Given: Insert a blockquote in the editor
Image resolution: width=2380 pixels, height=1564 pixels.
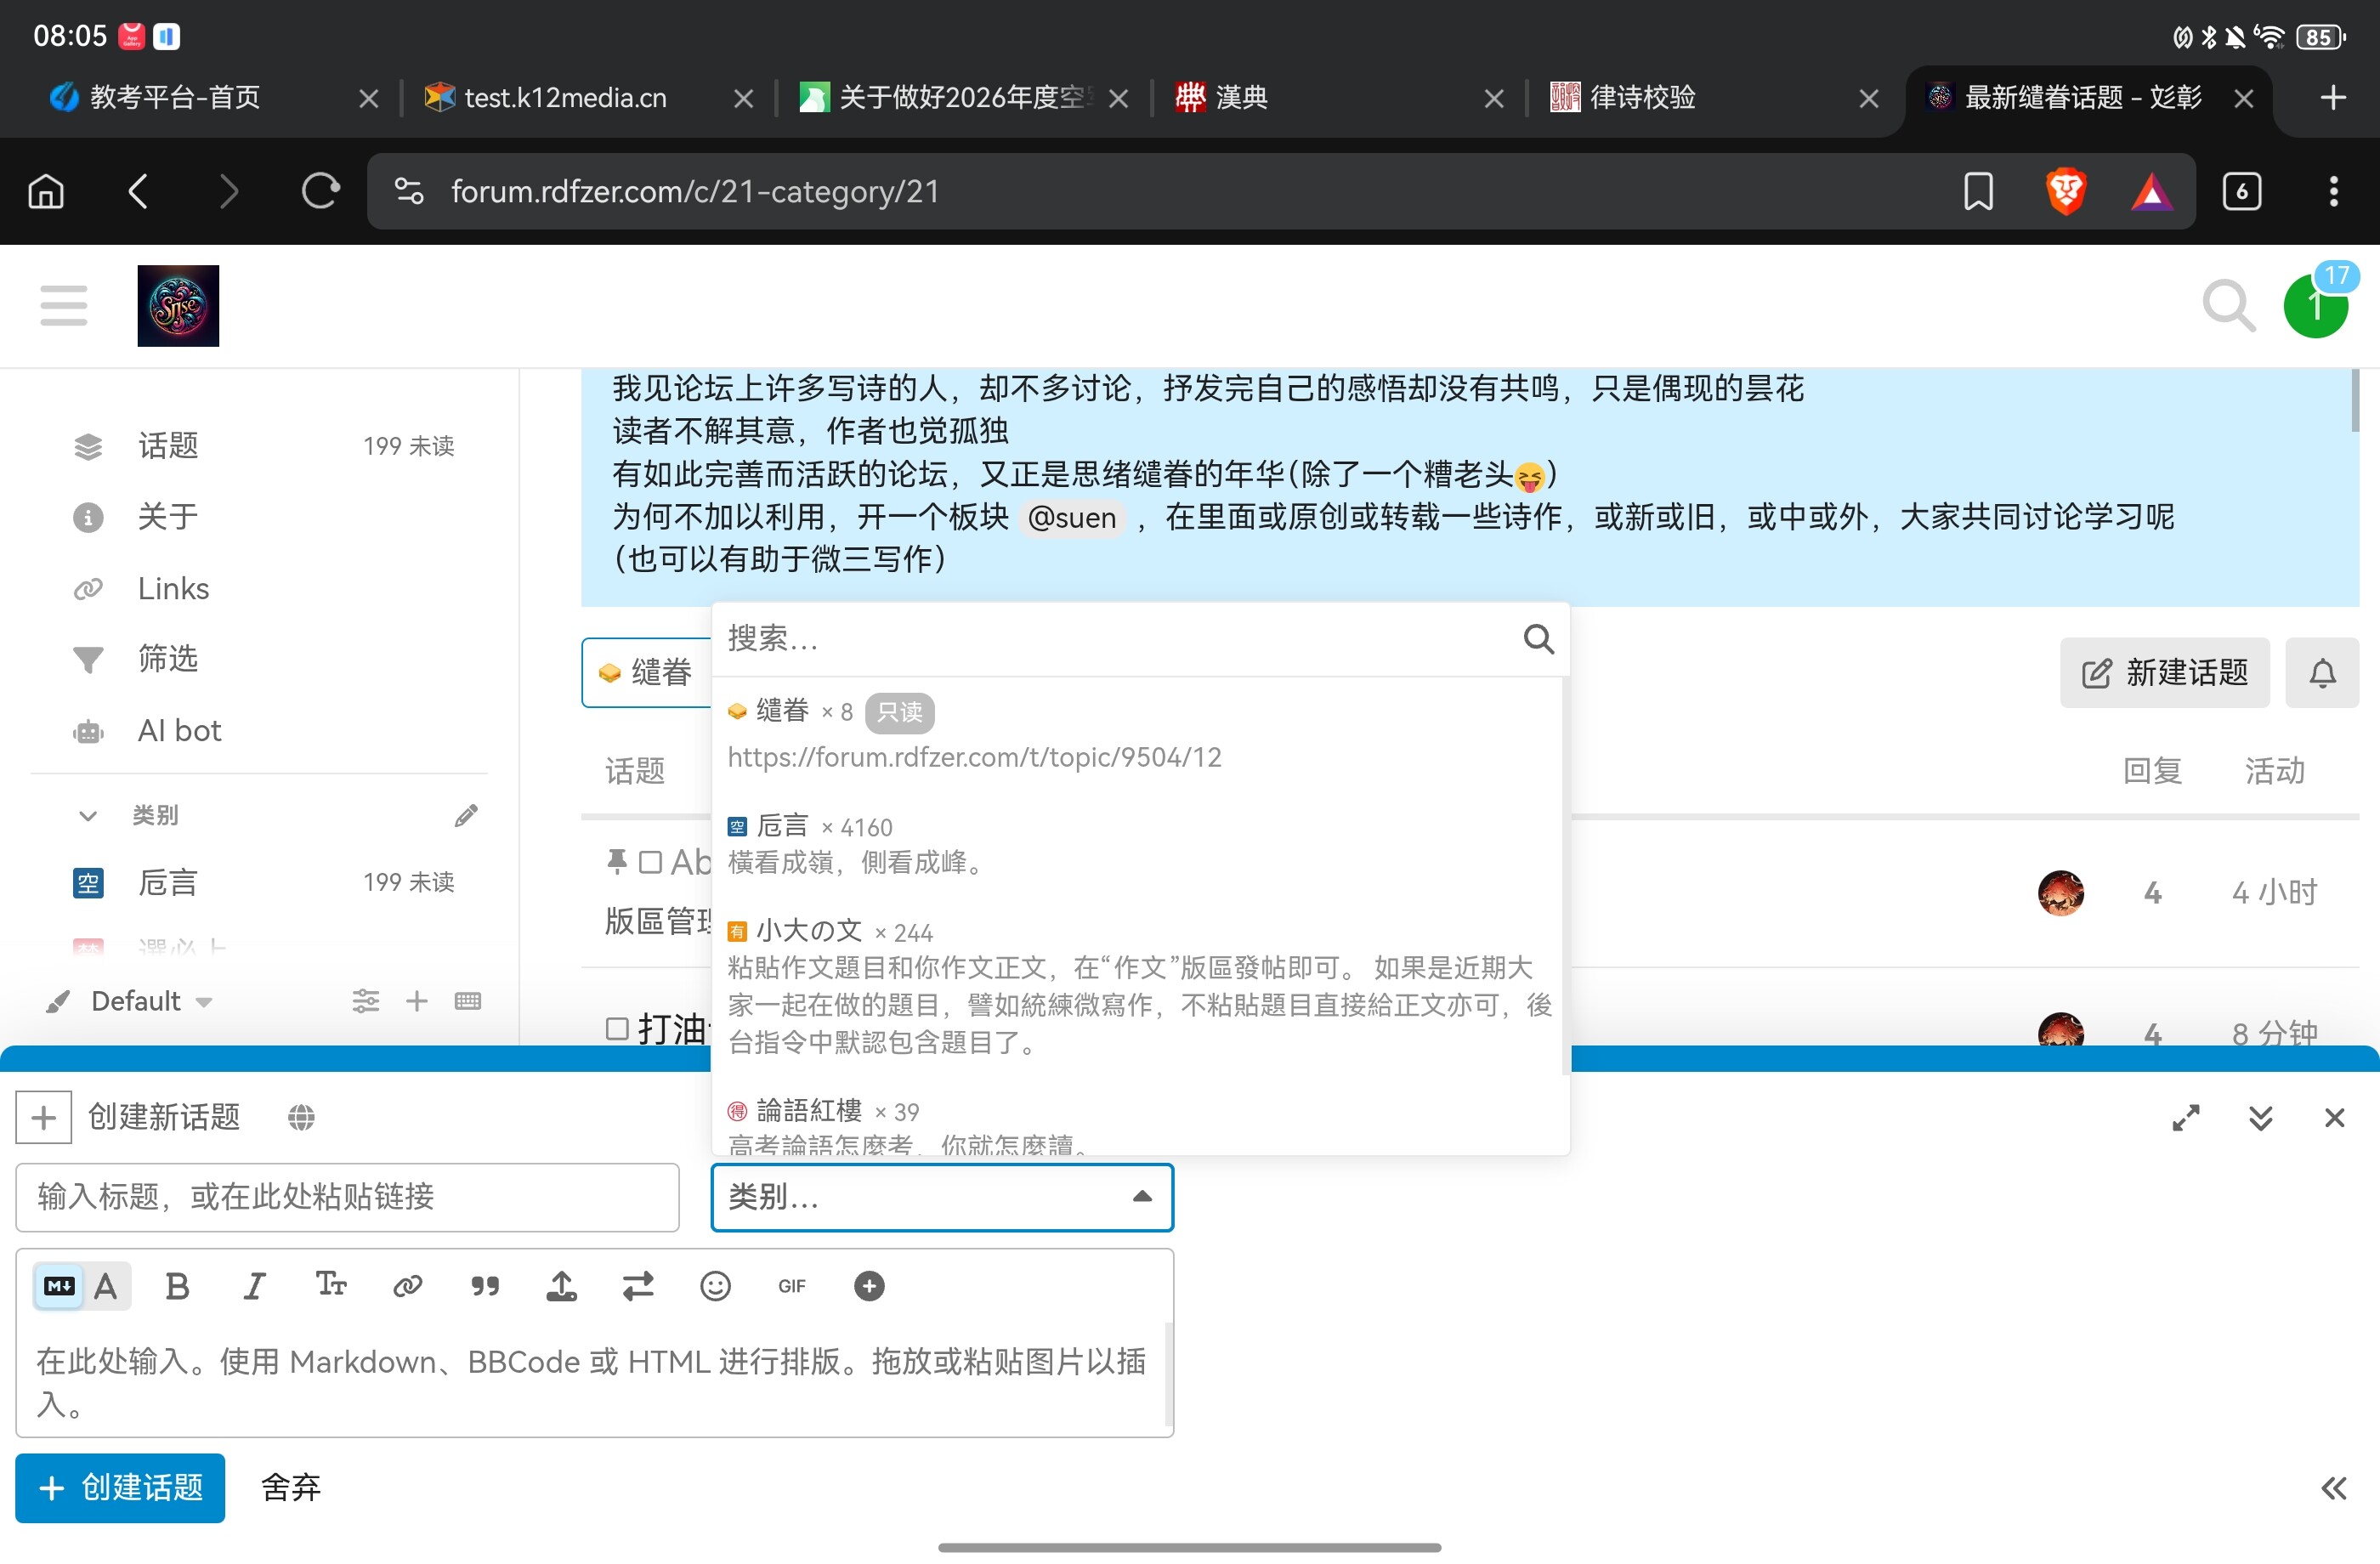Looking at the screenshot, I should click(485, 1286).
